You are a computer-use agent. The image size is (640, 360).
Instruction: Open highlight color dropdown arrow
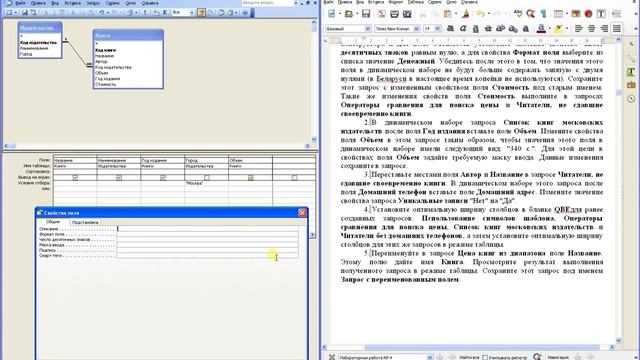tap(567, 29)
